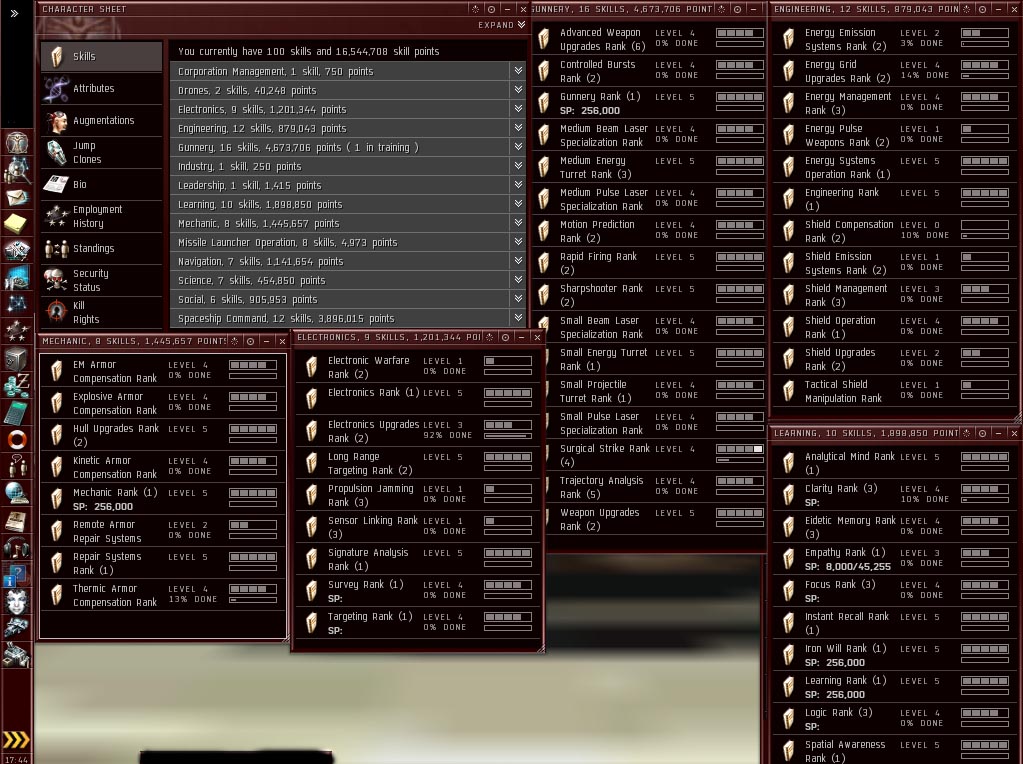Click the sunburst icon in Mechanic window header
Viewport: 1023px width, 764px height.
click(x=234, y=341)
